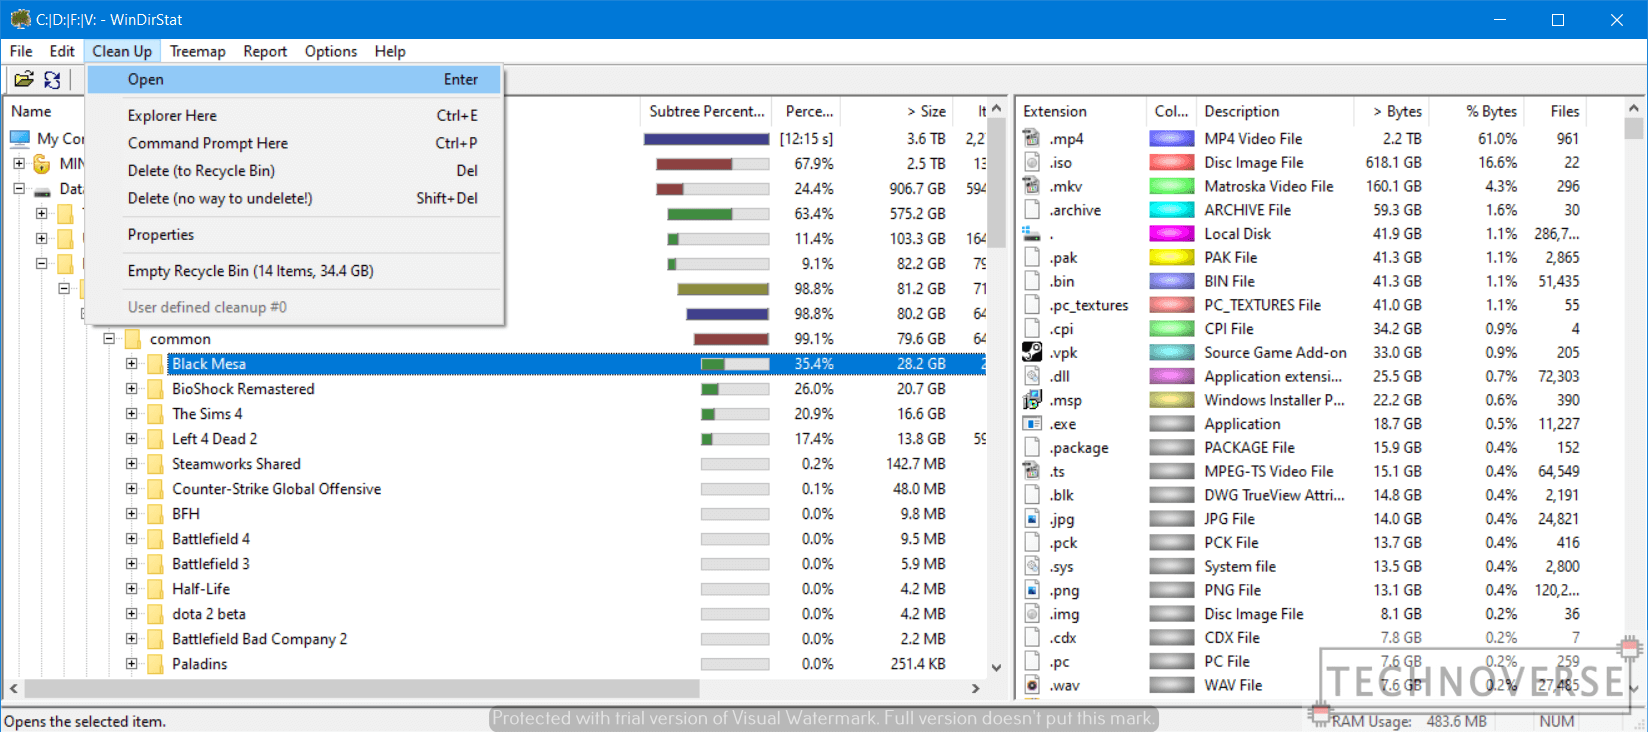Collapse the common folder node
The image size is (1648, 732).
coord(109,339)
